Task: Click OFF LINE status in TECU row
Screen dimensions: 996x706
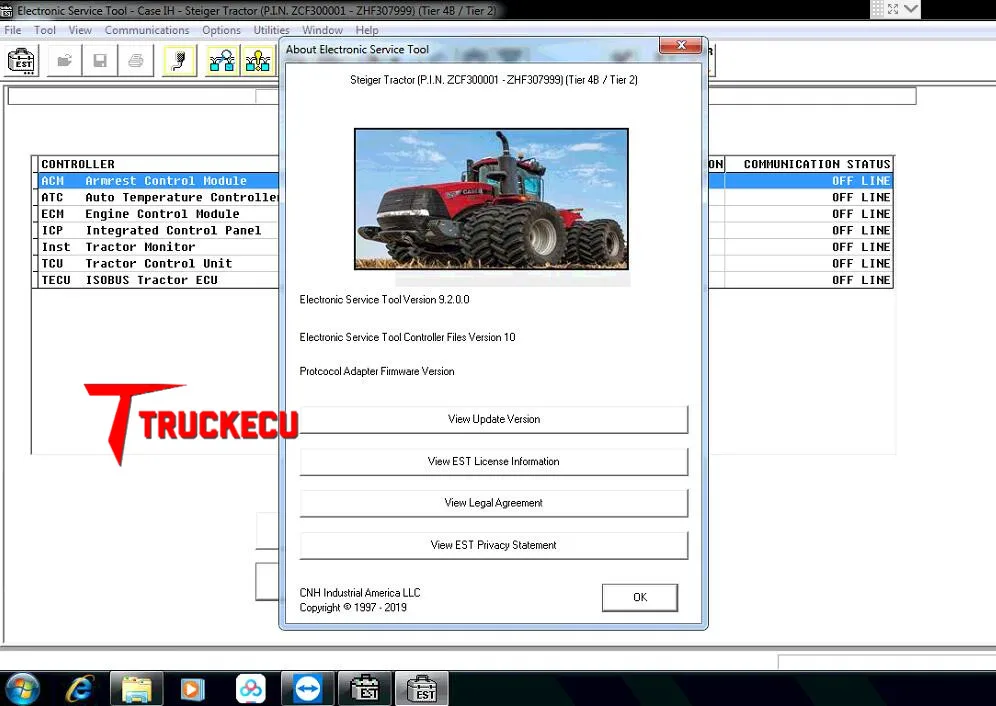Action: point(861,280)
